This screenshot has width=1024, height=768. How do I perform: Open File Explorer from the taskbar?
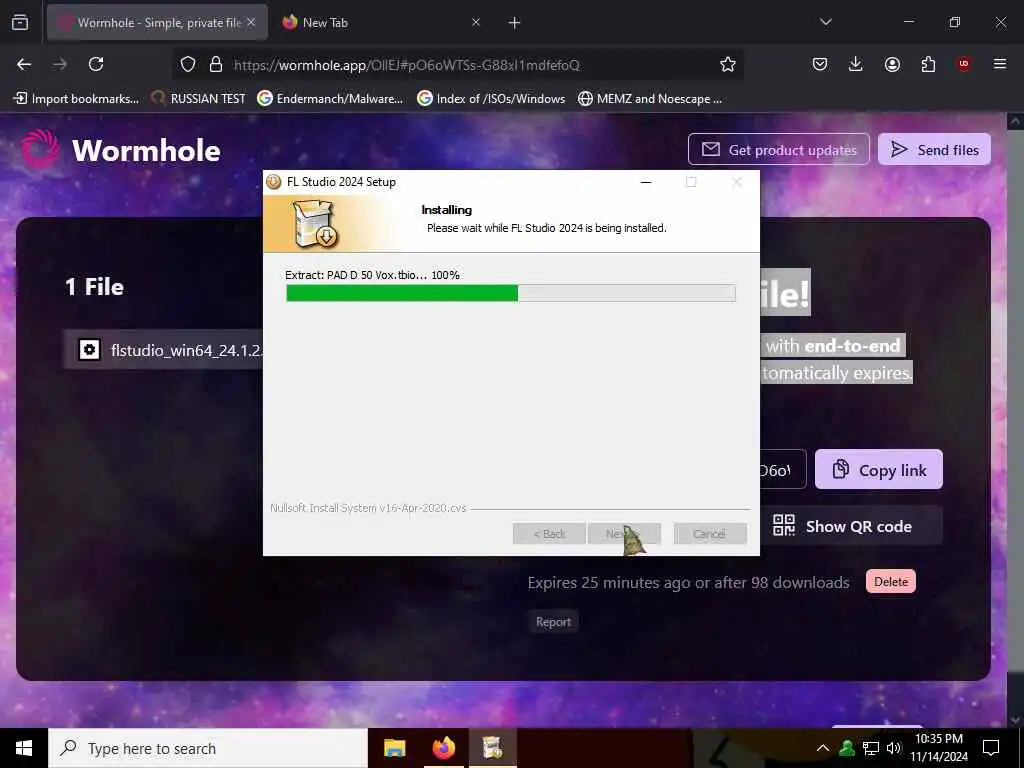(x=394, y=748)
